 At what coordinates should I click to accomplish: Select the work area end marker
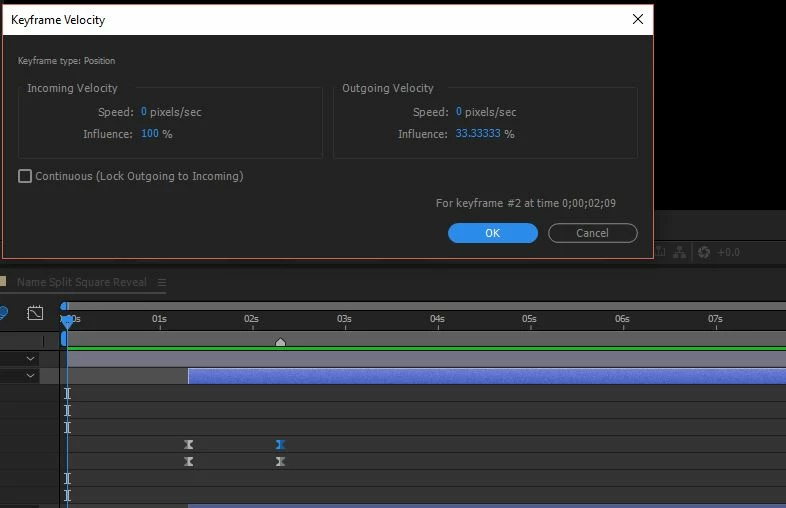pyautogui.click(x=280, y=342)
